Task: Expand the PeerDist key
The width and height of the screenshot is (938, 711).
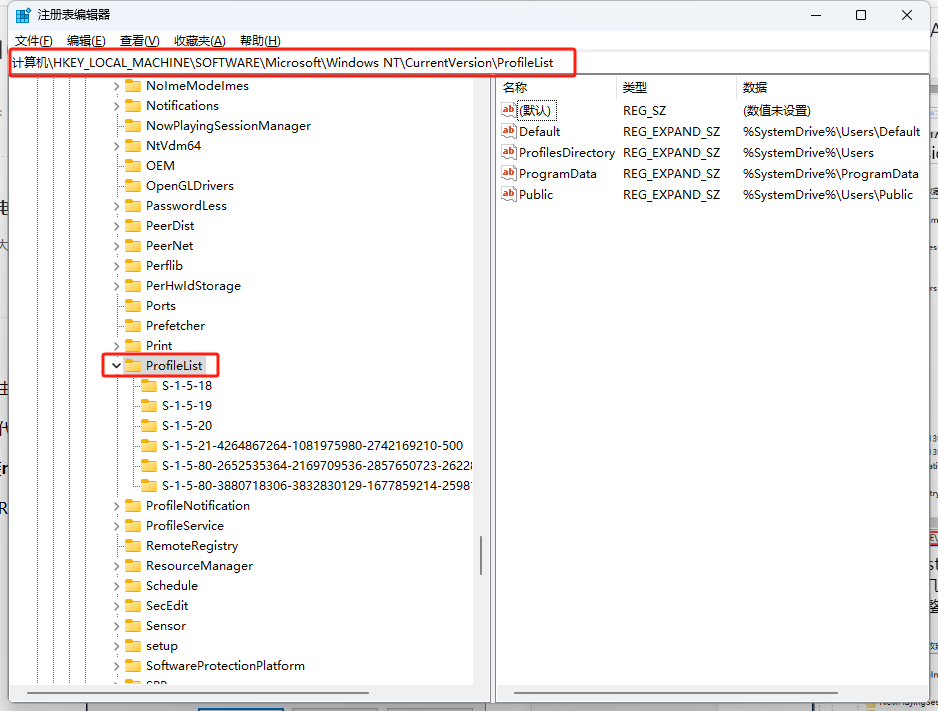Action: tap(116, 225)
